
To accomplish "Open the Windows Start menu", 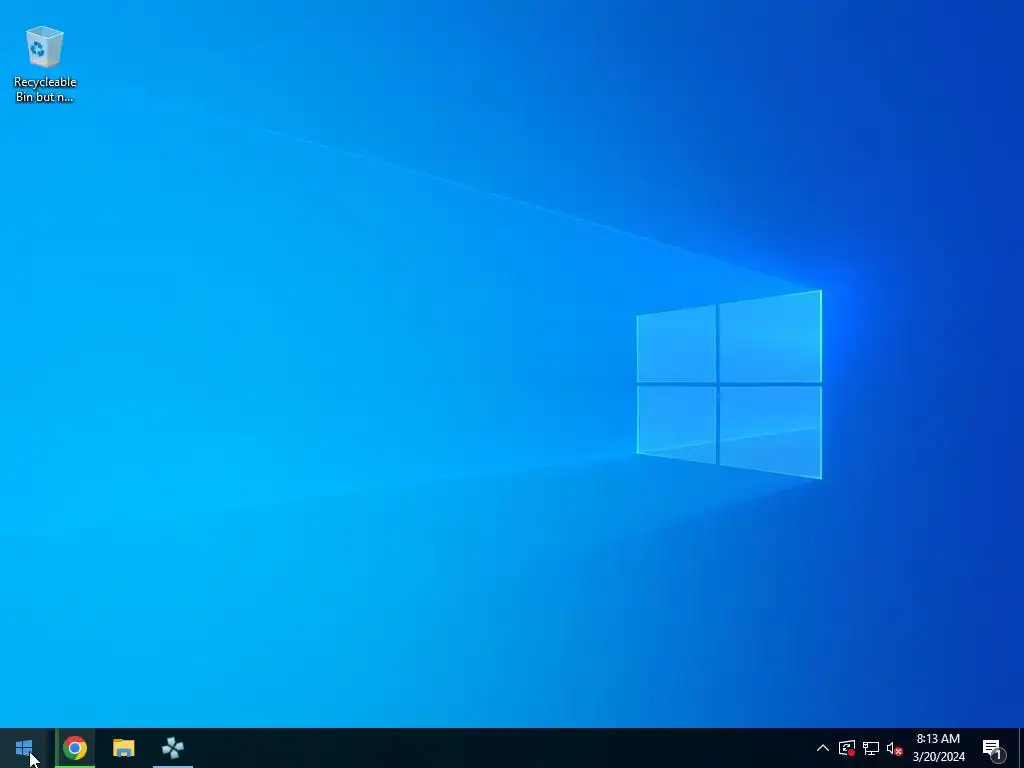I will pos(24,748).
